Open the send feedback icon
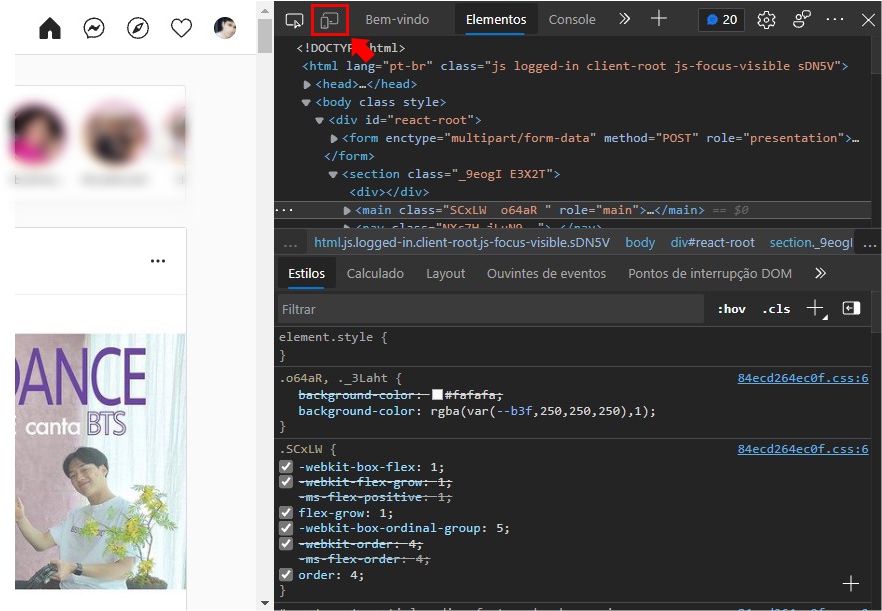This screenshot has width=882, height=611. pyautogui.click(x=802, y=19)
